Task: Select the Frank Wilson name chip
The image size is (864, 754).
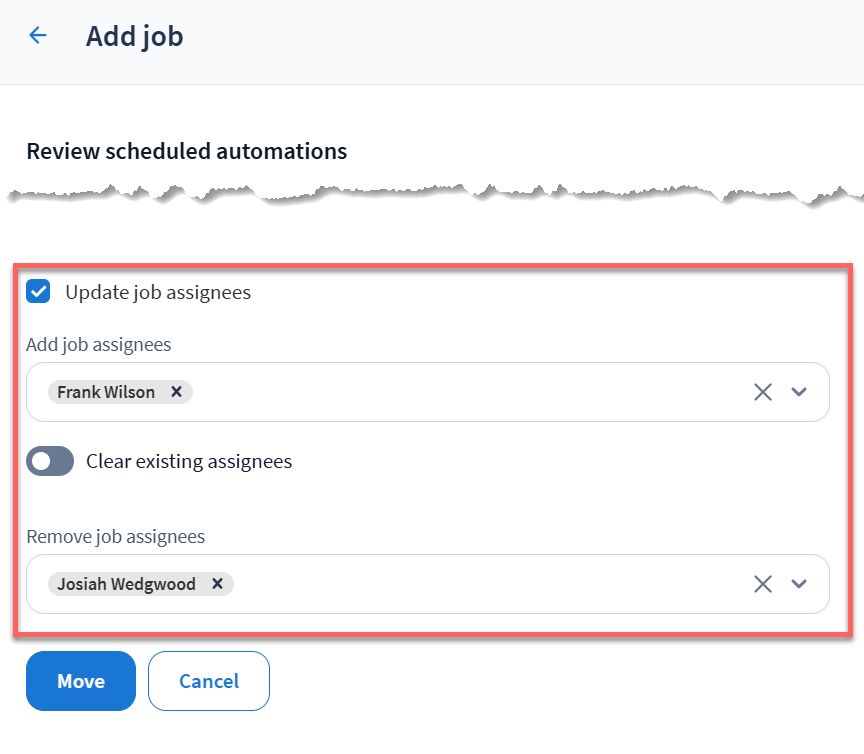Action: pyautogui.click(x=106, y=392)
